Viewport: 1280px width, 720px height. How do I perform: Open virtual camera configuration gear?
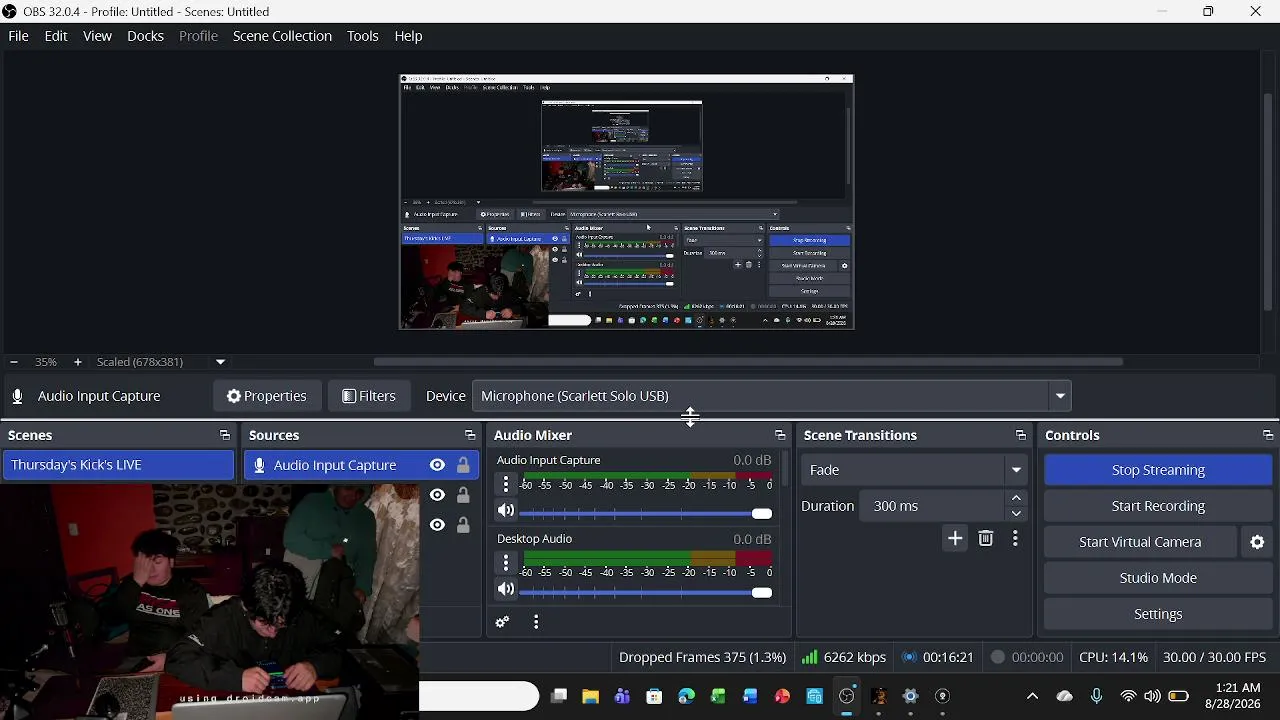1258,542
